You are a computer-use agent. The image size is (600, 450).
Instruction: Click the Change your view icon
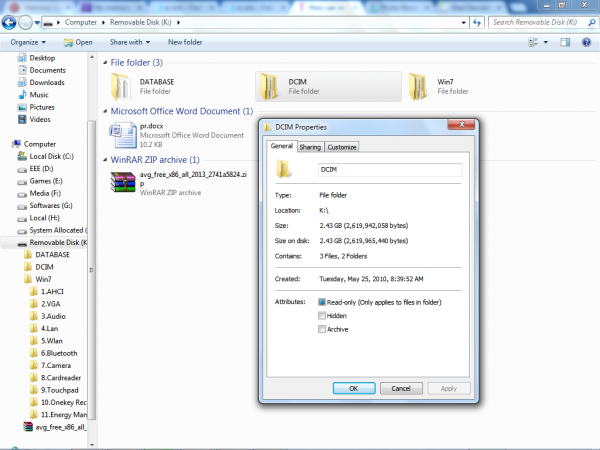[x=533, y=42]
